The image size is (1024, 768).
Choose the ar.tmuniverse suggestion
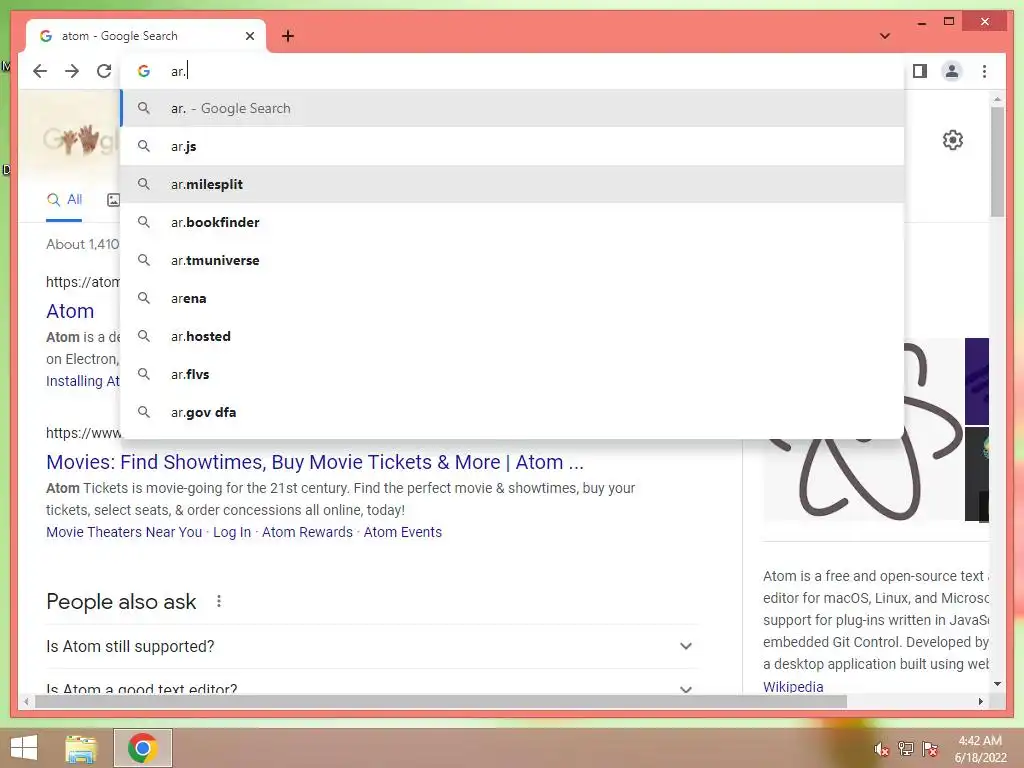point(513,260)
